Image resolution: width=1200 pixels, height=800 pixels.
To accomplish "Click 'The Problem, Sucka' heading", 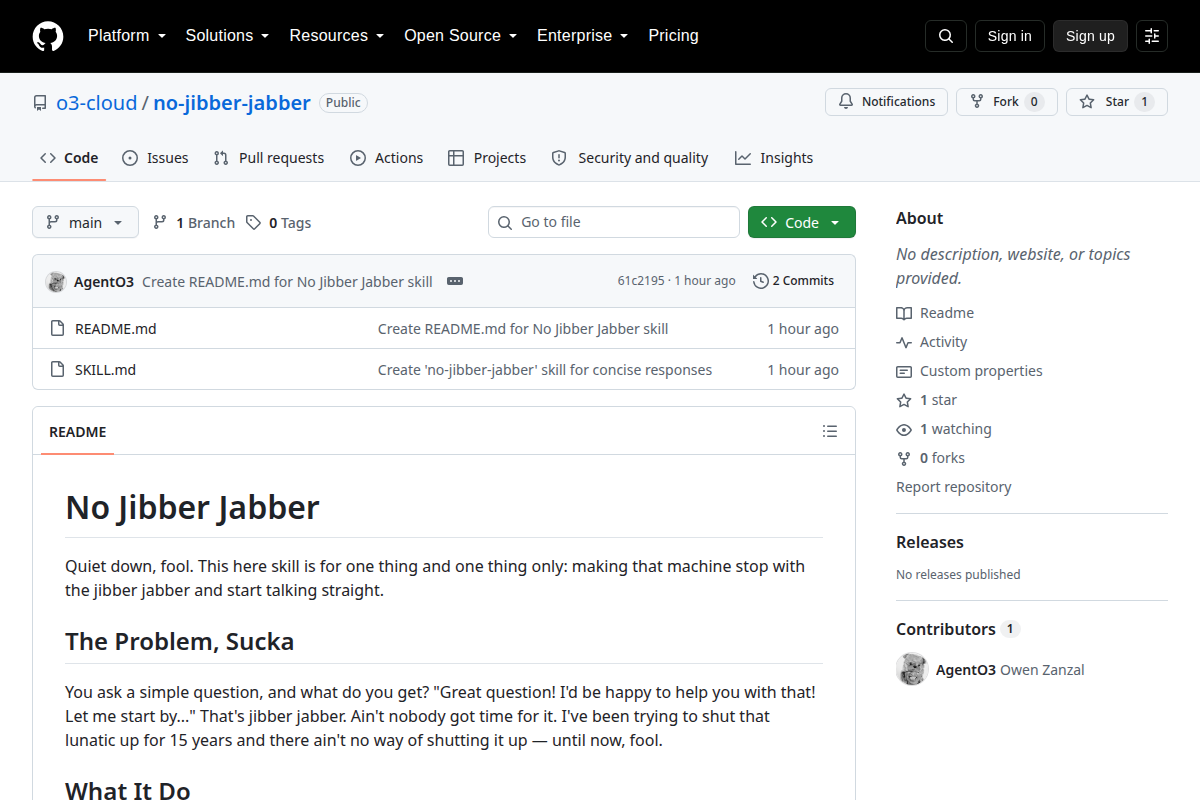I will 180,641.
